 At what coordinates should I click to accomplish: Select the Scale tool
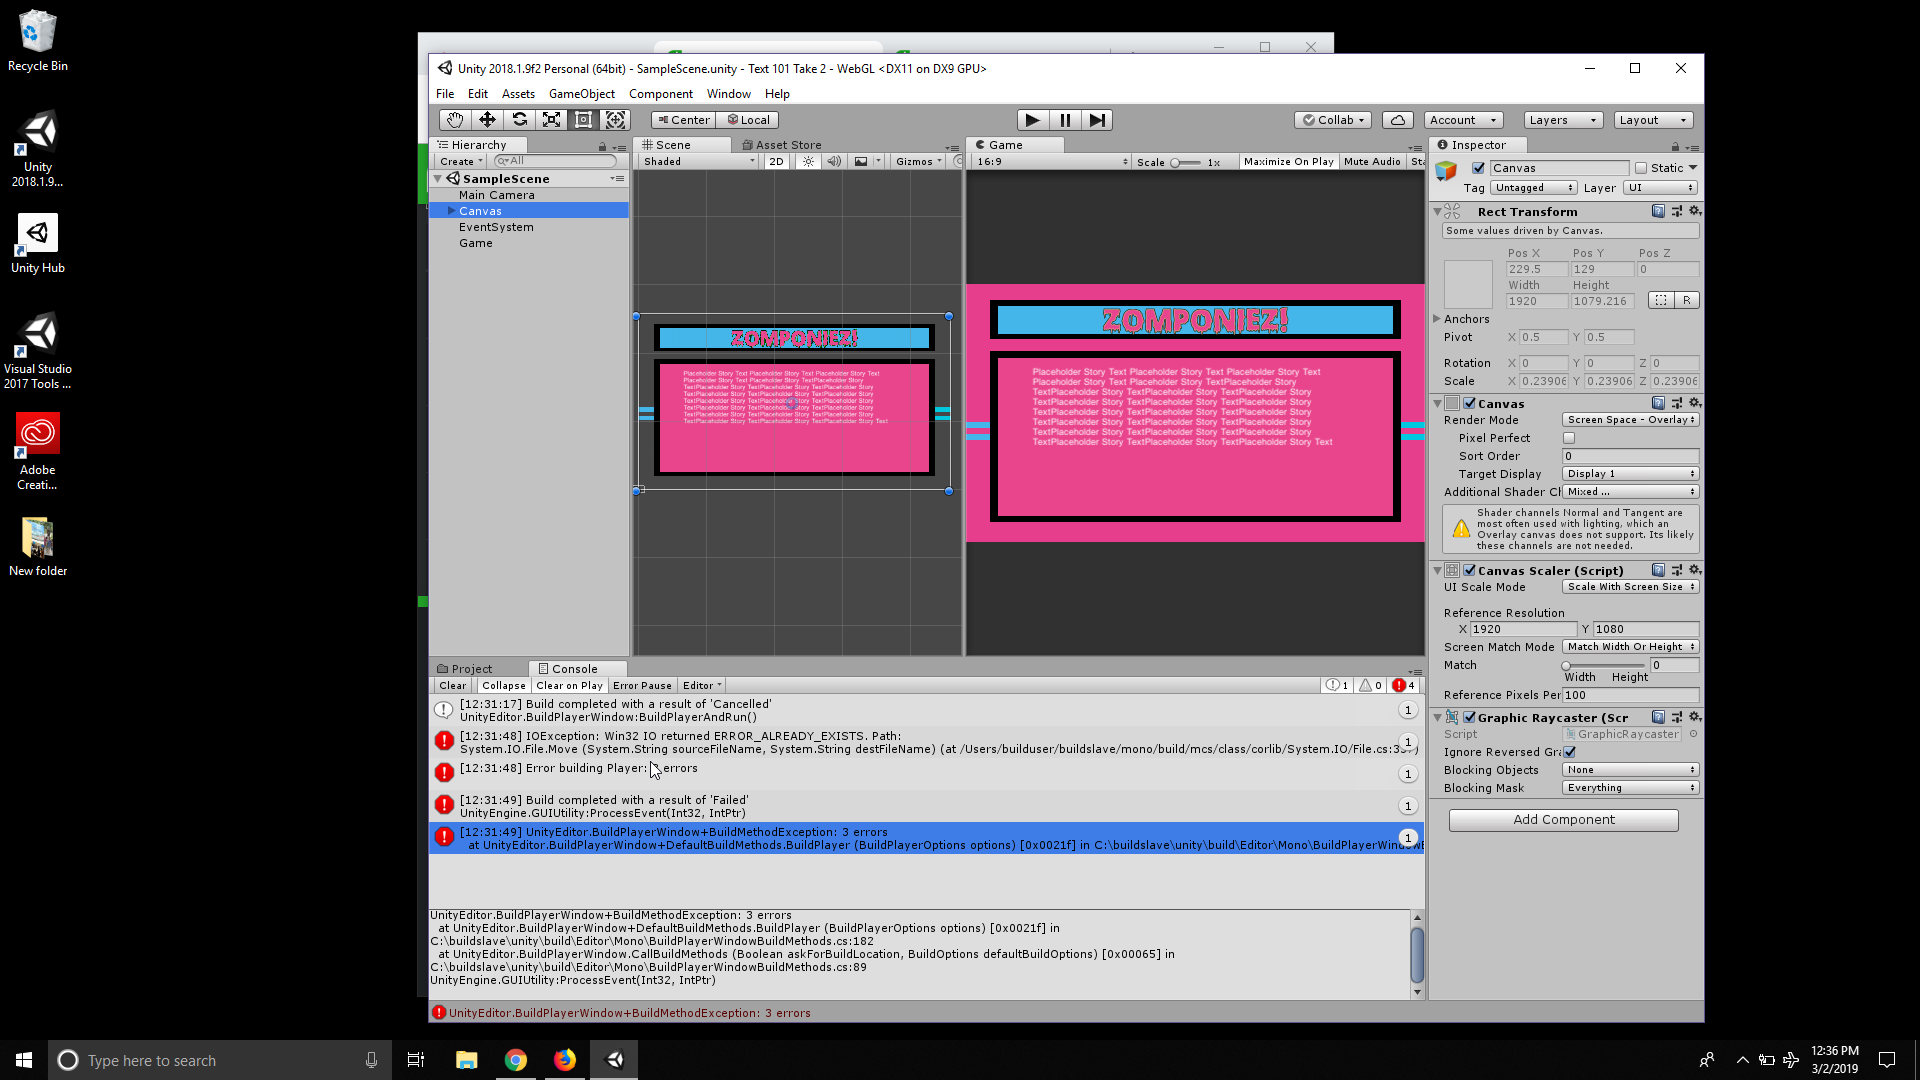(552, 119)
